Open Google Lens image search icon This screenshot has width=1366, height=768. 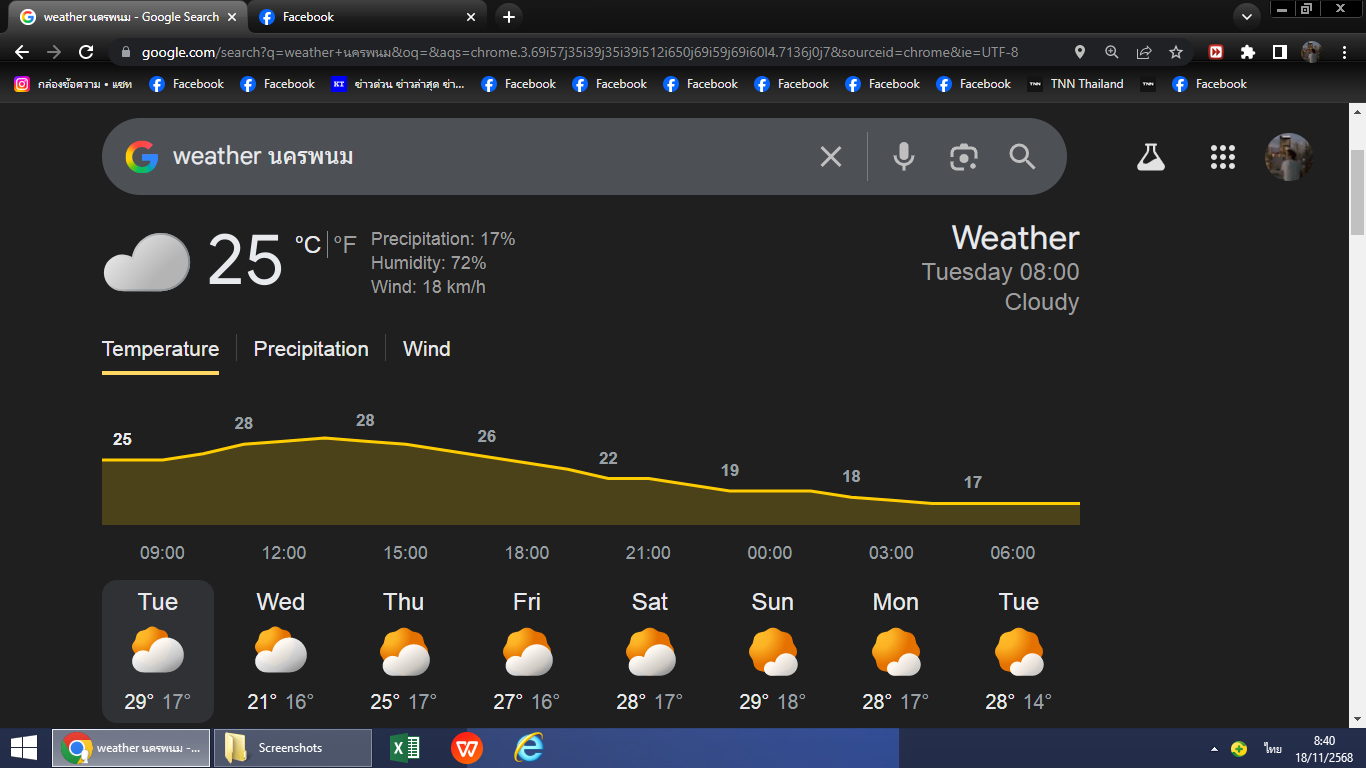point(963,156)
